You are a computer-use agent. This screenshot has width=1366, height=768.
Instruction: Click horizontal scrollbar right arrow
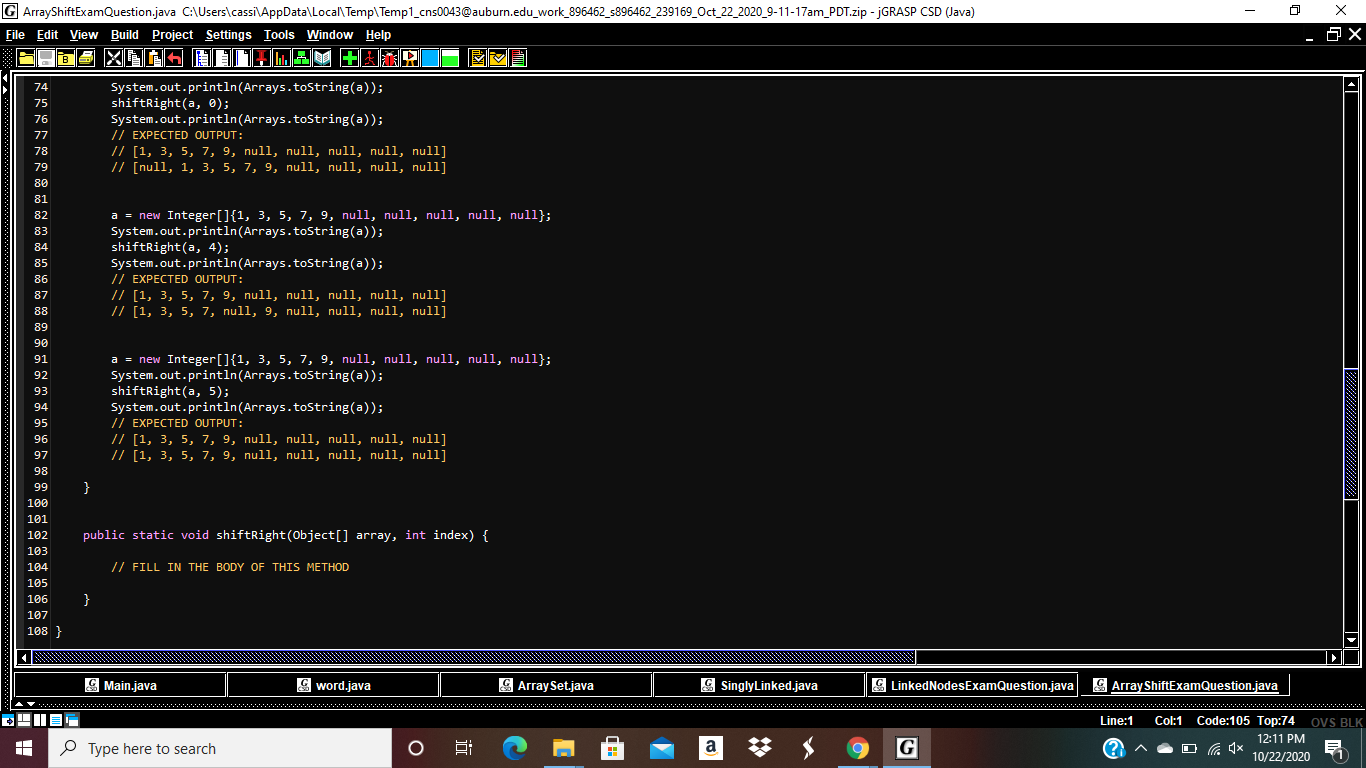(x=1334, y=657)
